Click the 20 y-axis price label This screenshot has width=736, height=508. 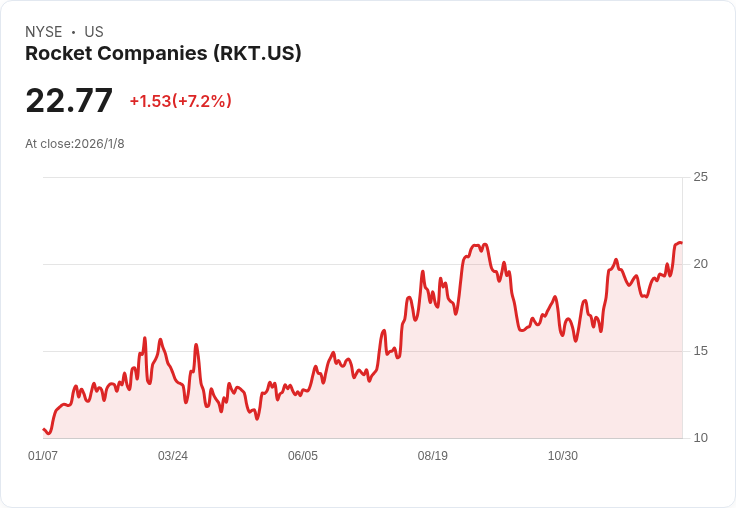(x=700, y=264)
